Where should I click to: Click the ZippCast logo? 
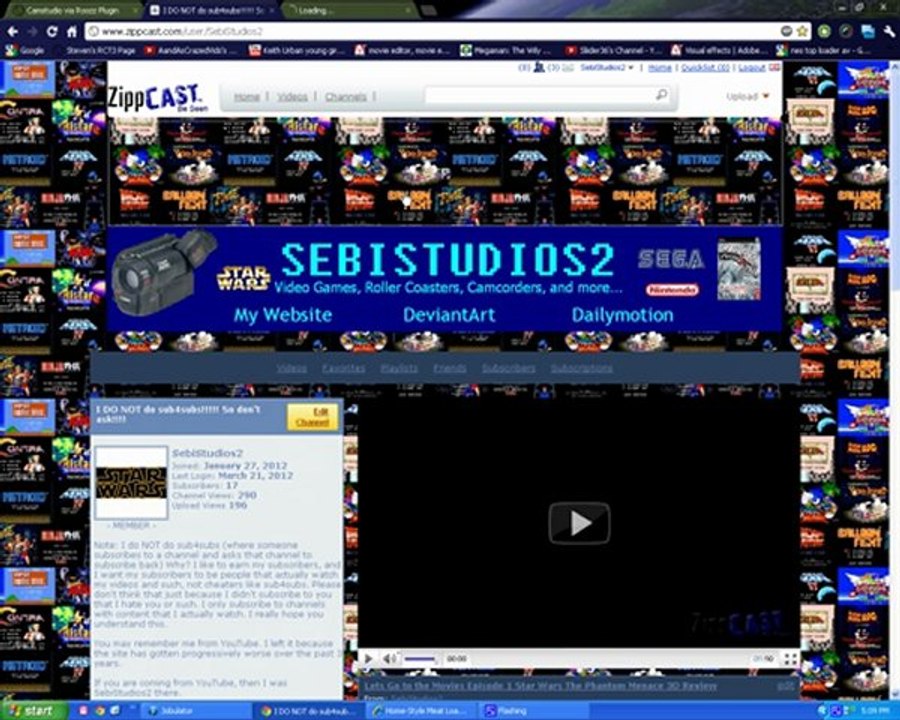[x=156, y=96]
